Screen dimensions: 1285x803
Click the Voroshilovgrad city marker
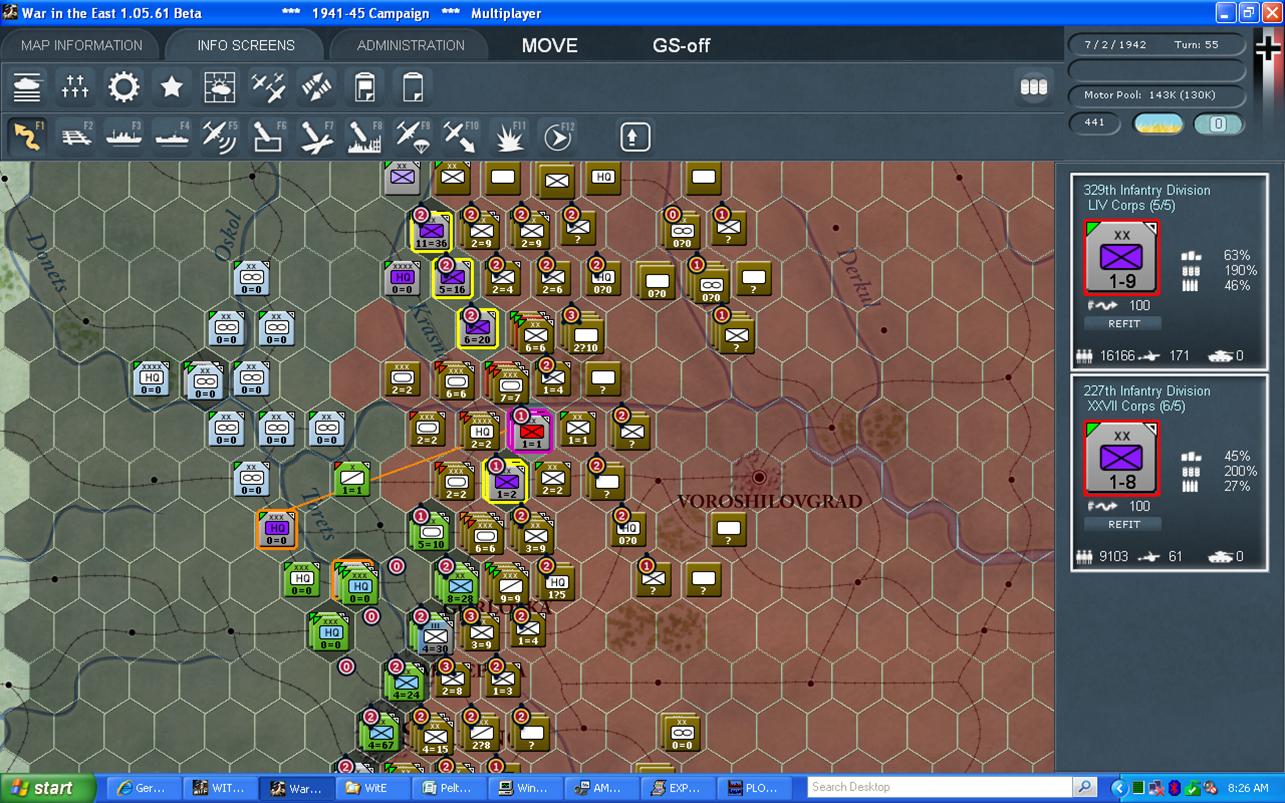[759, 477]
